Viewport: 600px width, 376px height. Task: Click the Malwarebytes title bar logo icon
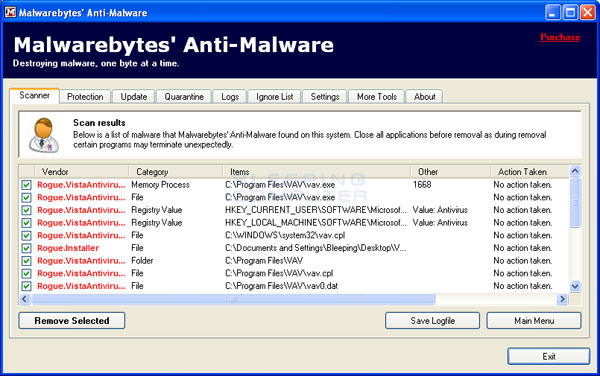pyautogui.click(x=10, y=12)
